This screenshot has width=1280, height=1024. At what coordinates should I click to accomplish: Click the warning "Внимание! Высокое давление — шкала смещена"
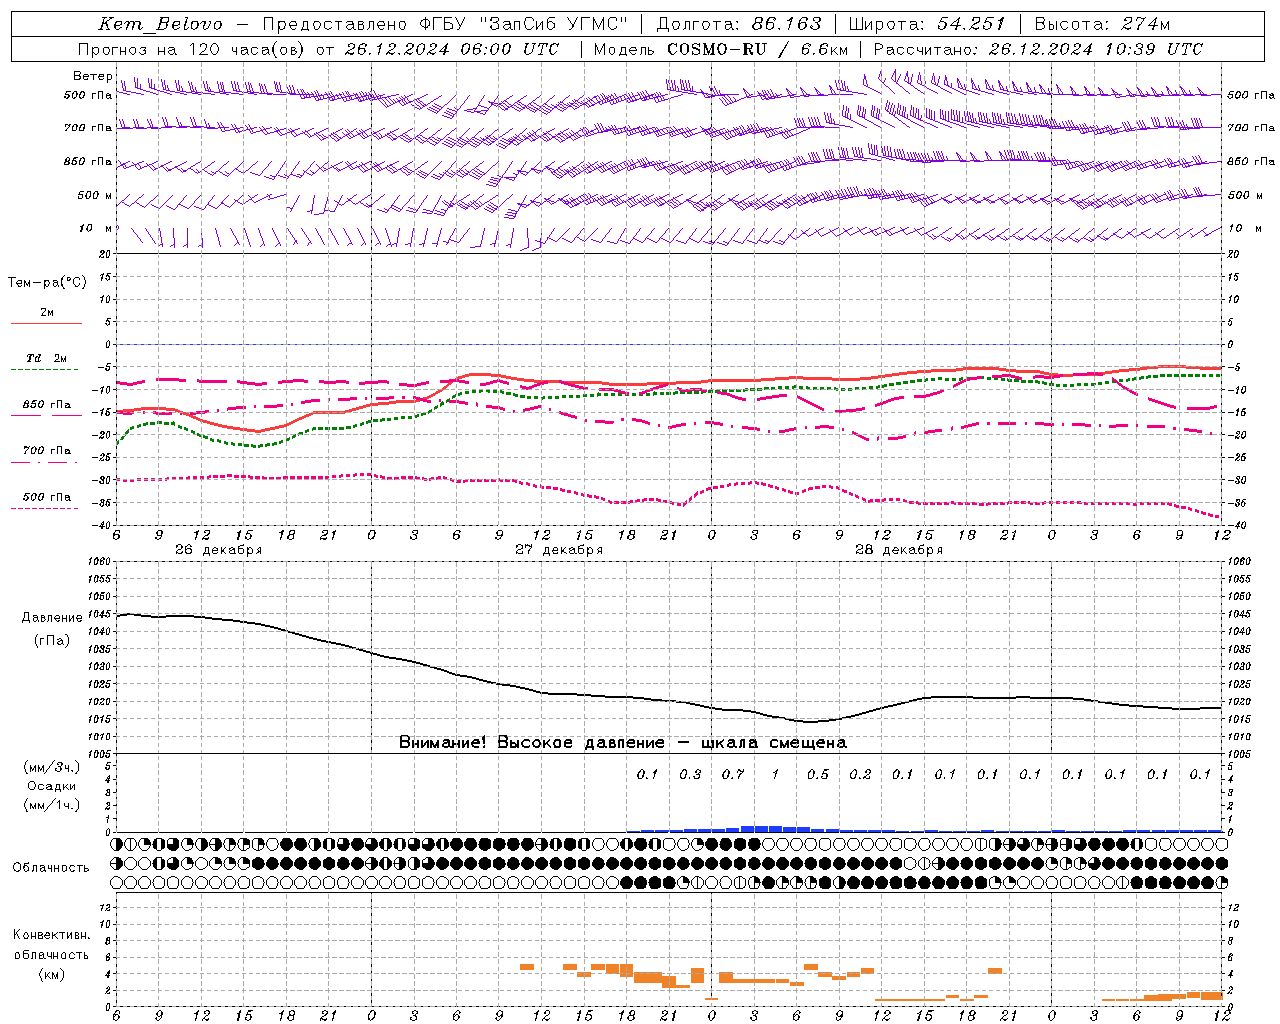point(622,743)
